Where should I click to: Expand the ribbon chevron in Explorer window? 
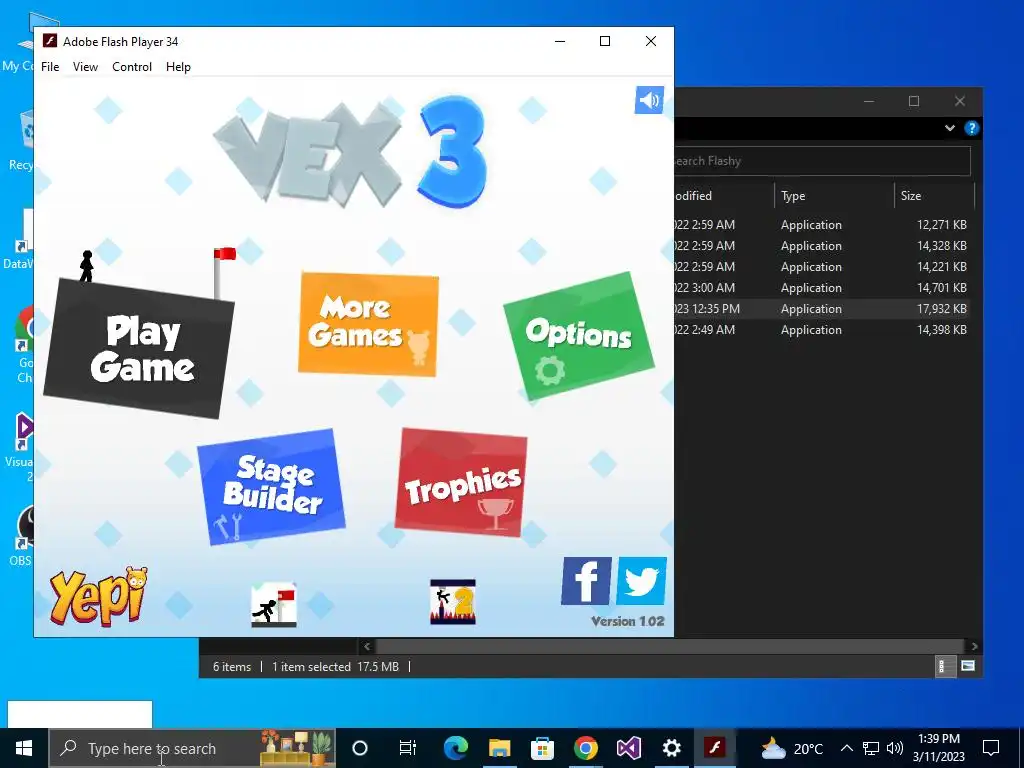pyautogui.click(x=950, y=128)
